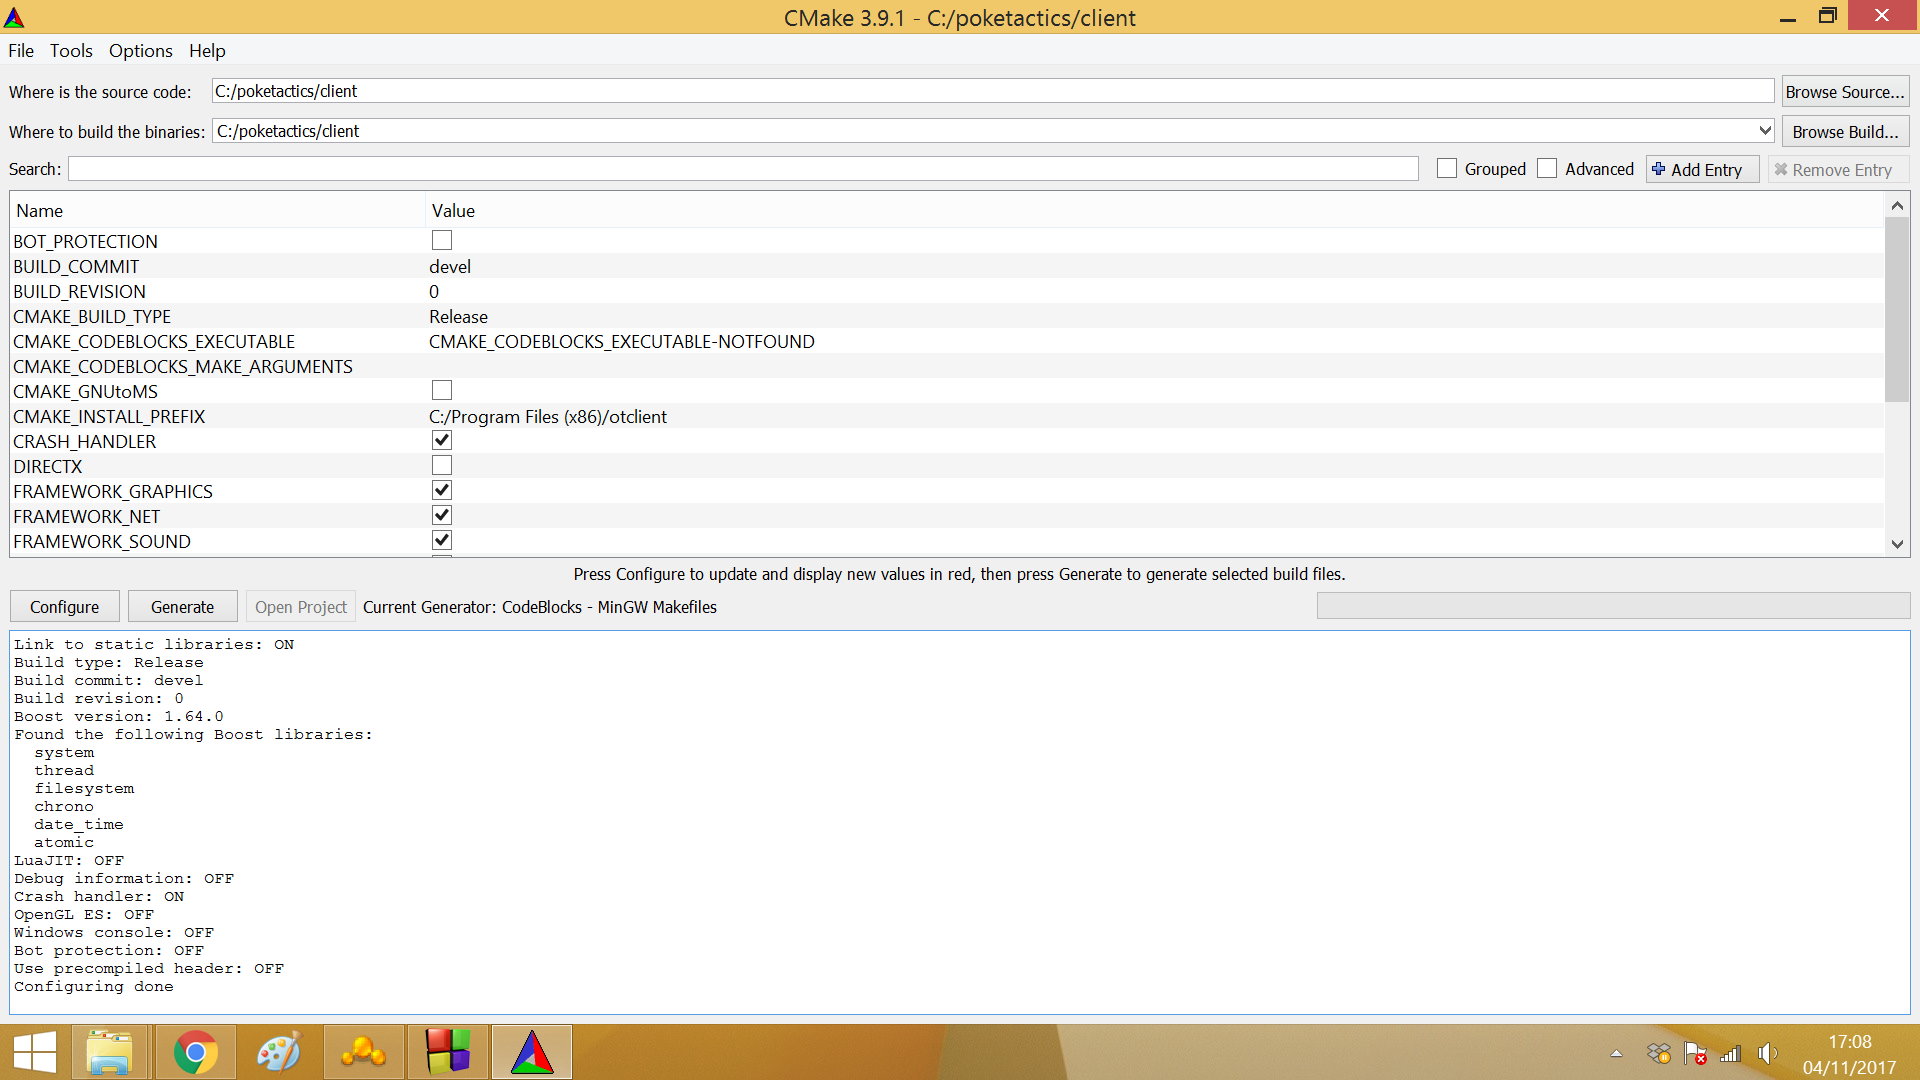This screenshot has height=1080, width=1920.
Task: Click the Remove Entry button
Action: (x=1838, y=170)
